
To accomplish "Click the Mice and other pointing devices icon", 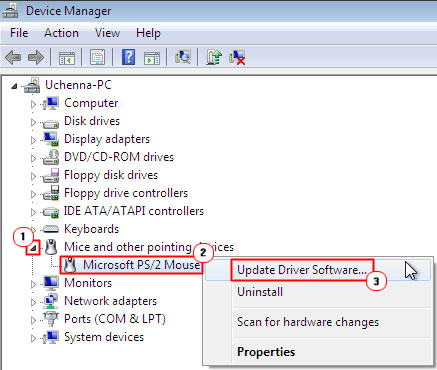I will 51,247.
